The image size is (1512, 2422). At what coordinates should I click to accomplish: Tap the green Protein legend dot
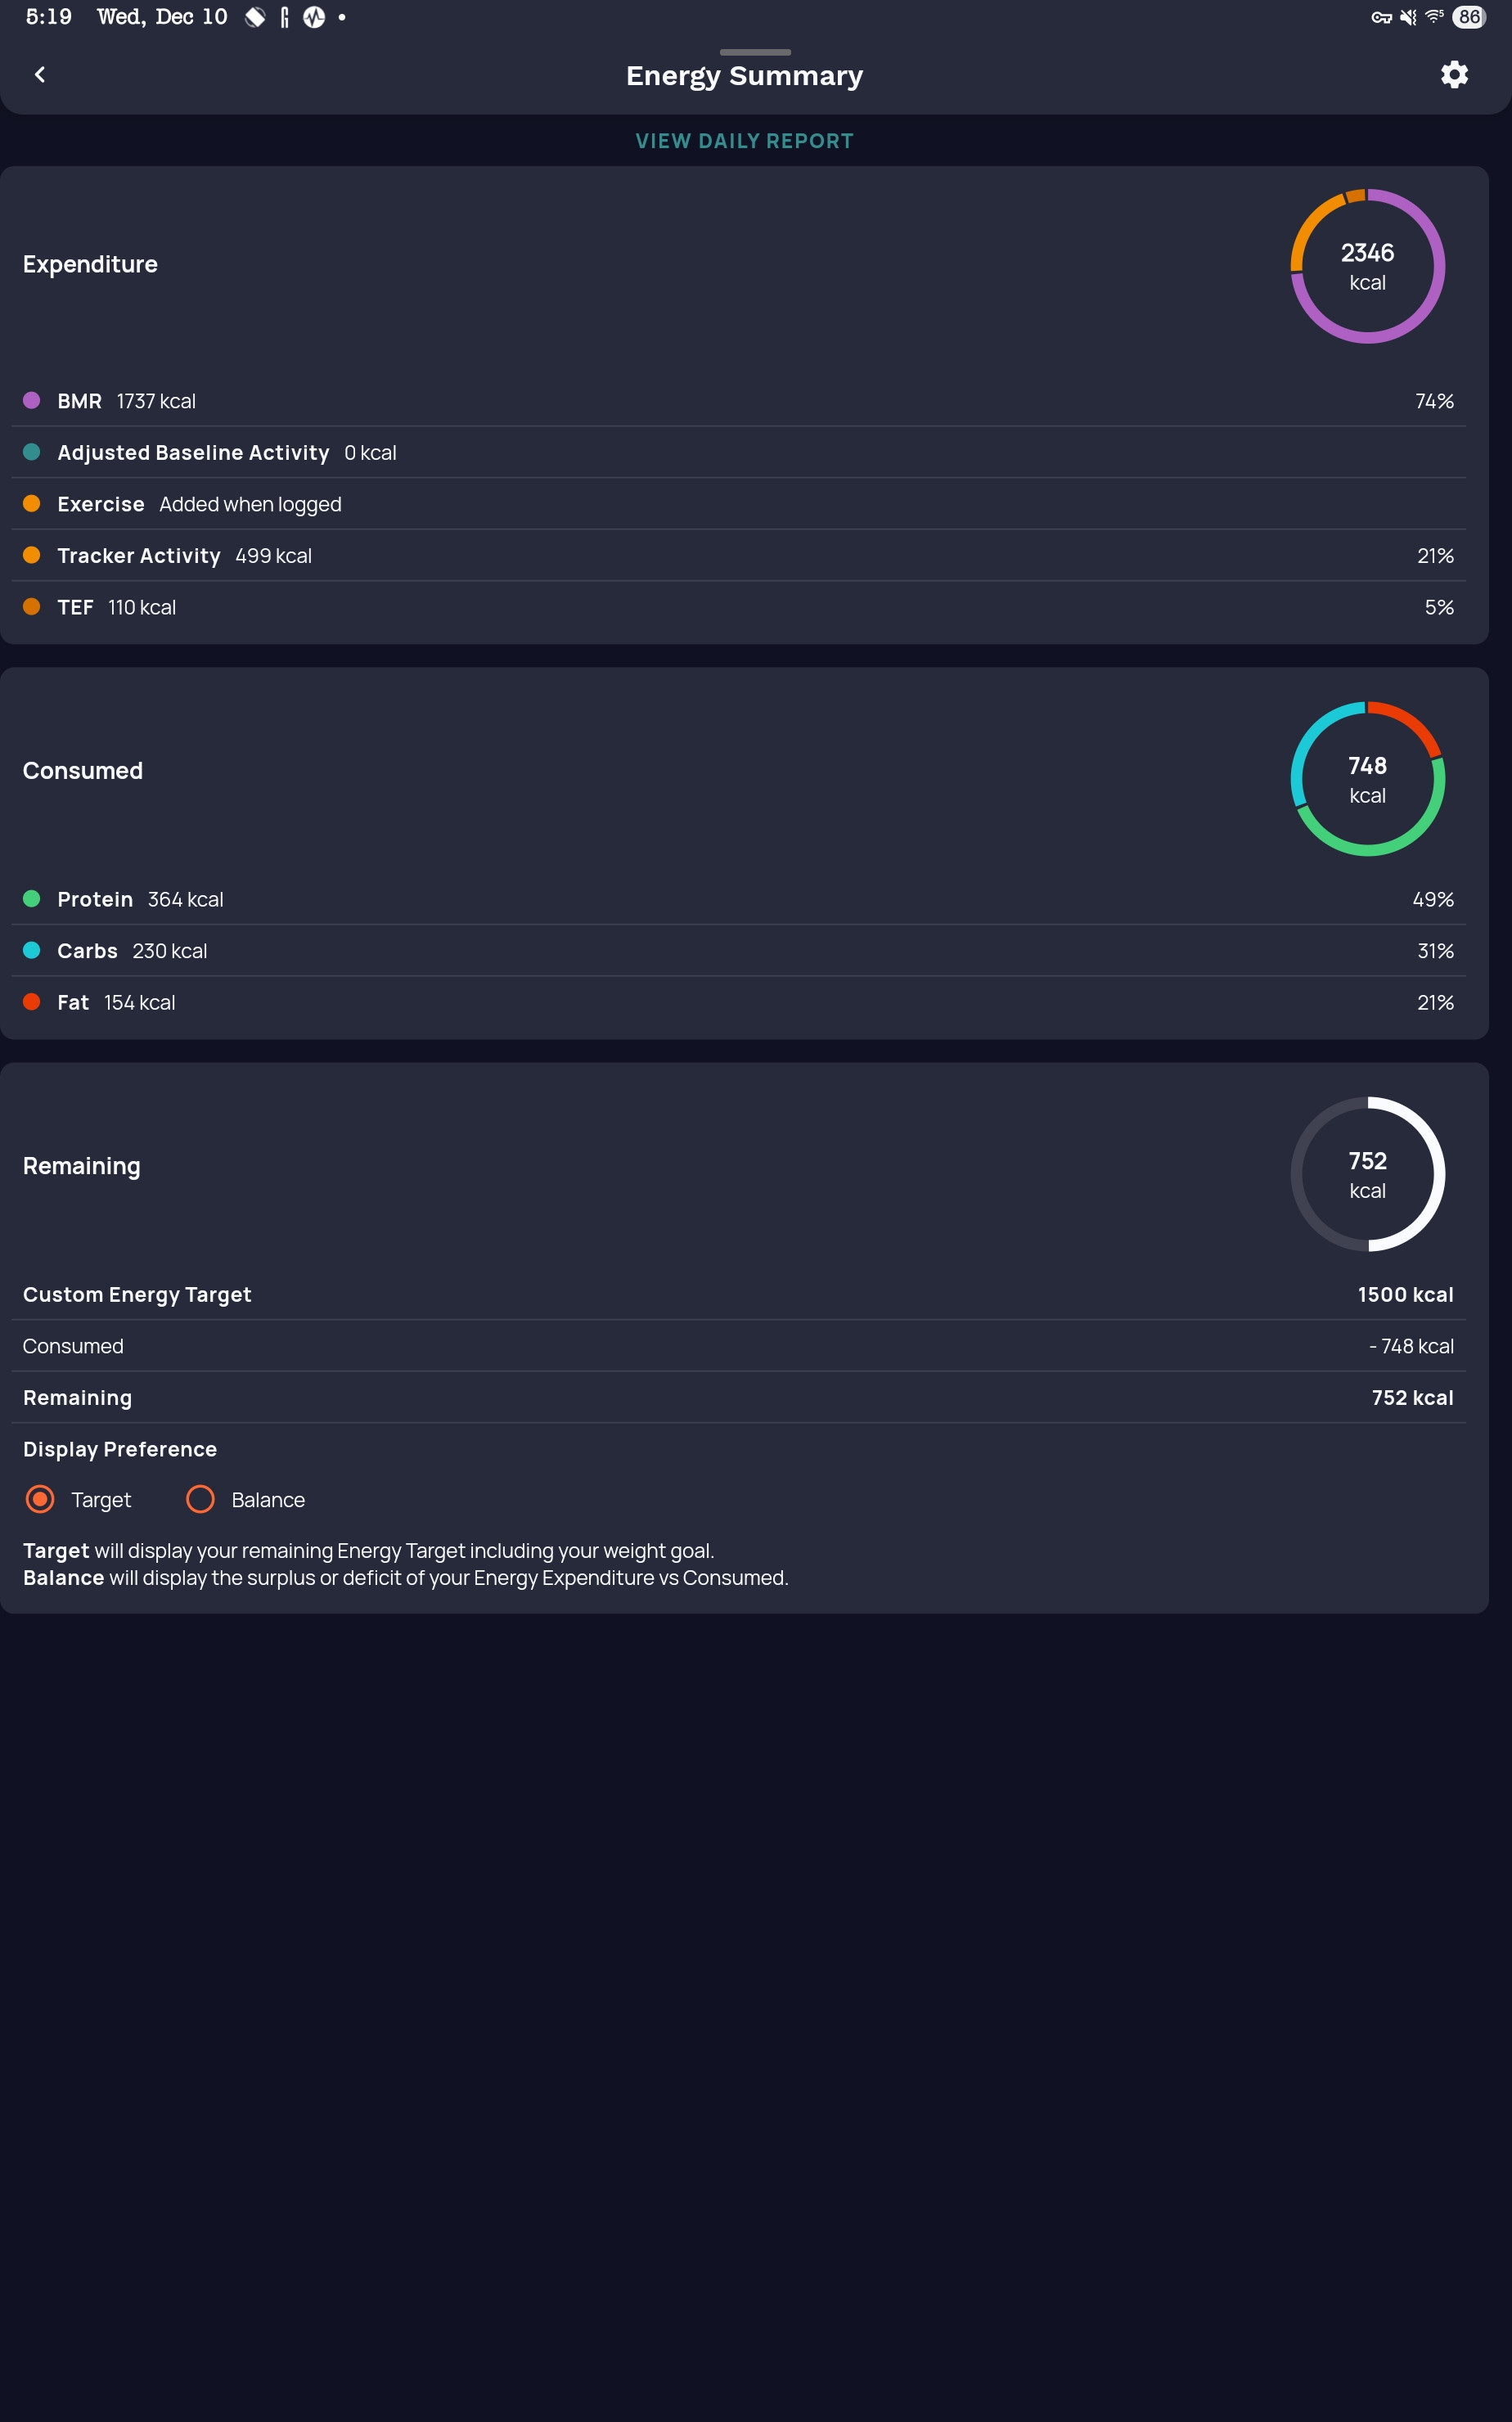[x=32, y=899]
